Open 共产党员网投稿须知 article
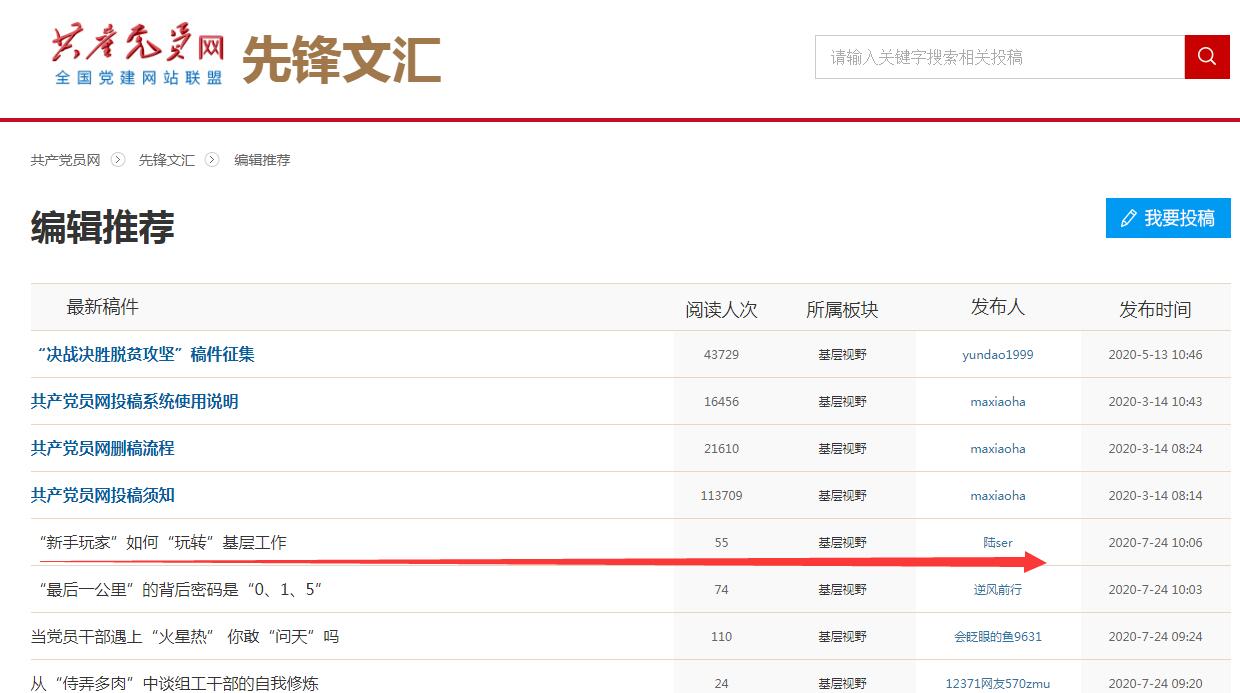This screenshot has height=693, width=1240. click(103, 496)
